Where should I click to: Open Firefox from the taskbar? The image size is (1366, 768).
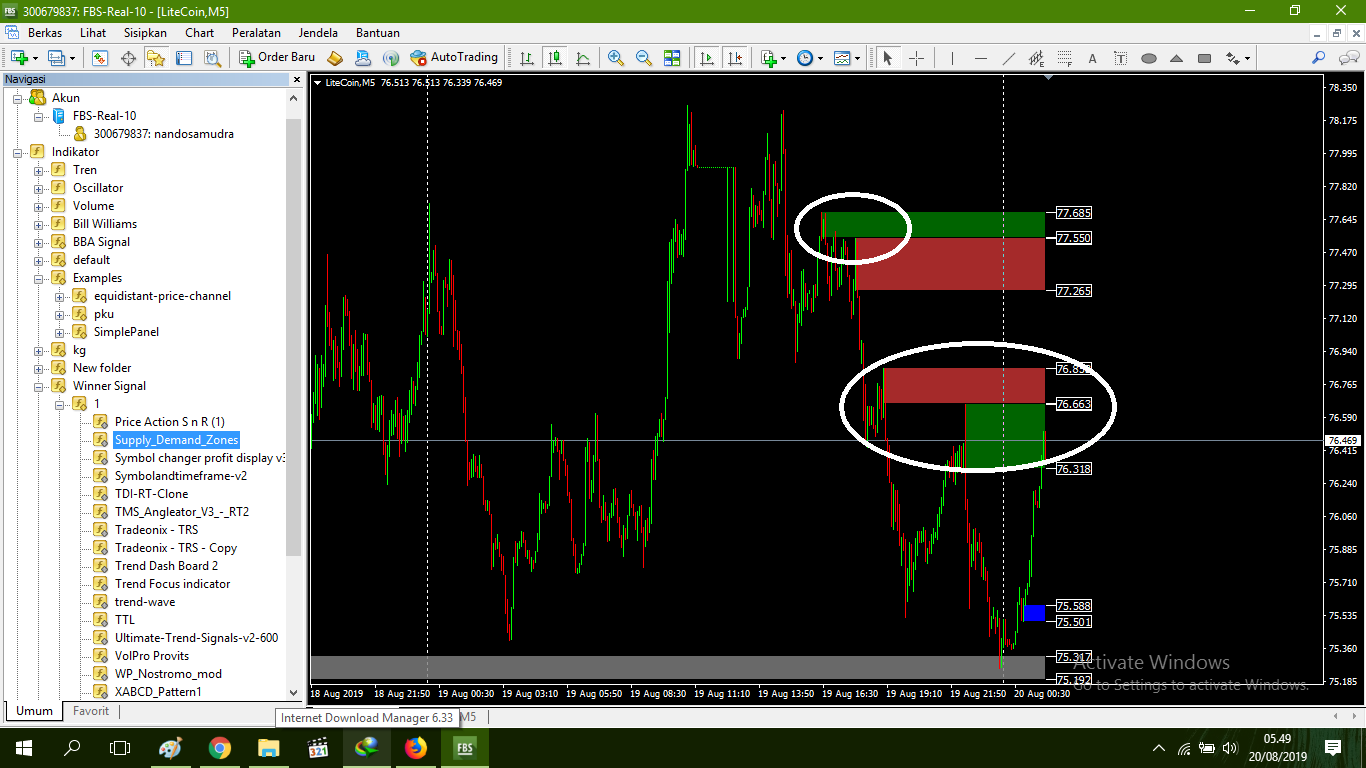(415, 747)
